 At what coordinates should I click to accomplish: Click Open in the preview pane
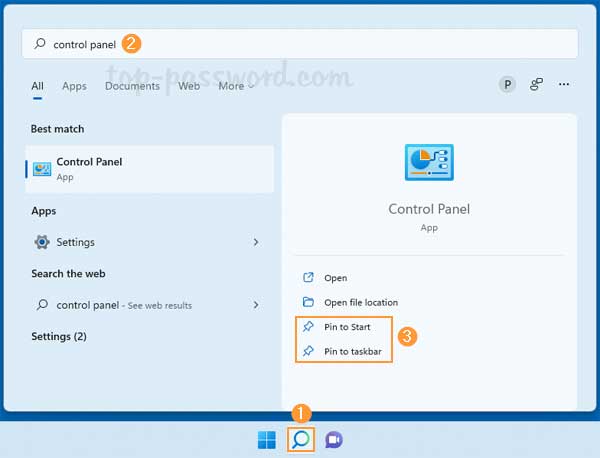point(336,278)
